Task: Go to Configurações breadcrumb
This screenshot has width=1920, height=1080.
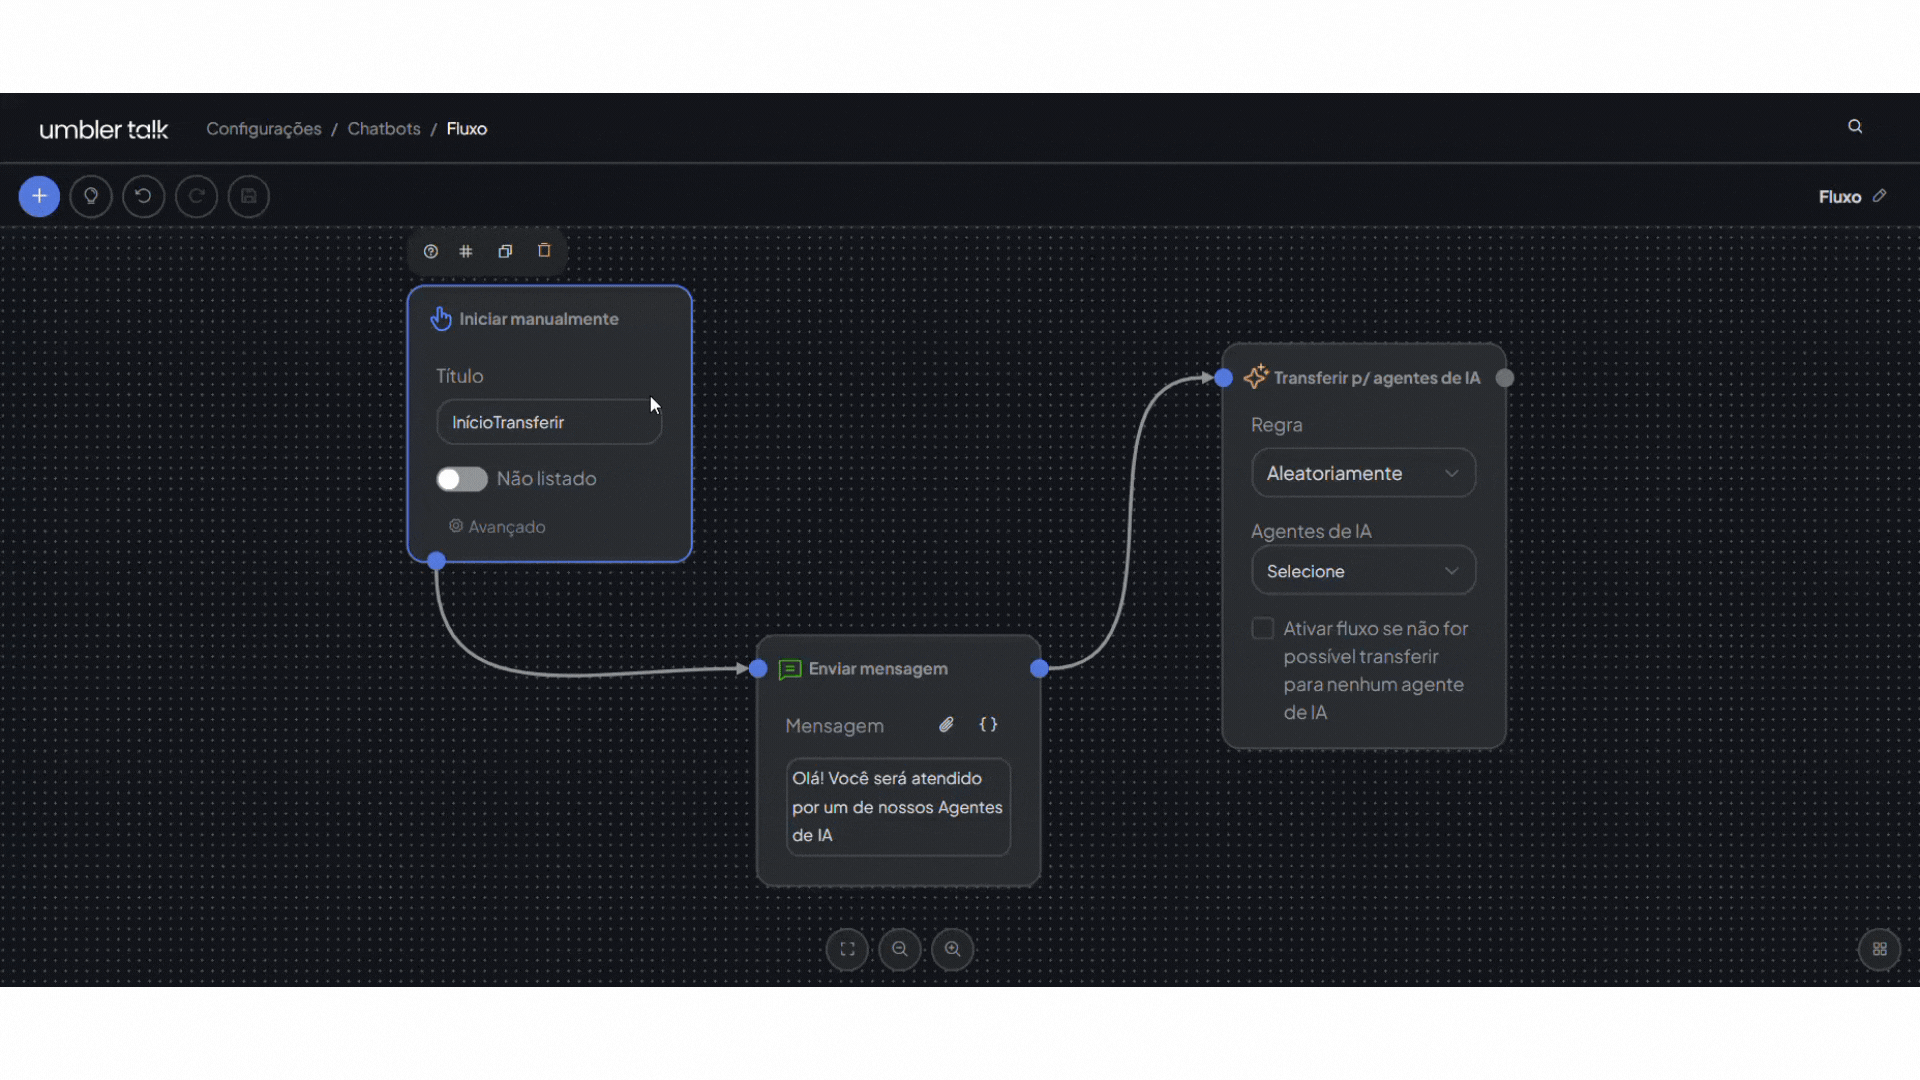Action: [264, 129]
